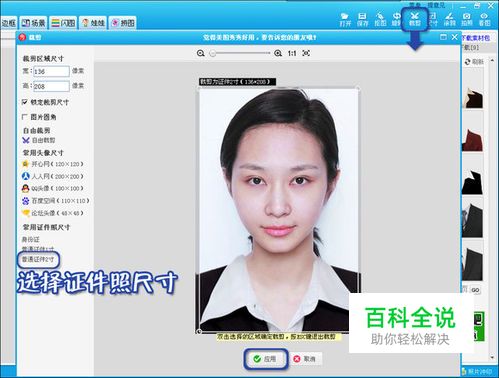Viewport: 499px width, 378px height.
Task: Click the 应用 apply button
Action: [266, 359]
